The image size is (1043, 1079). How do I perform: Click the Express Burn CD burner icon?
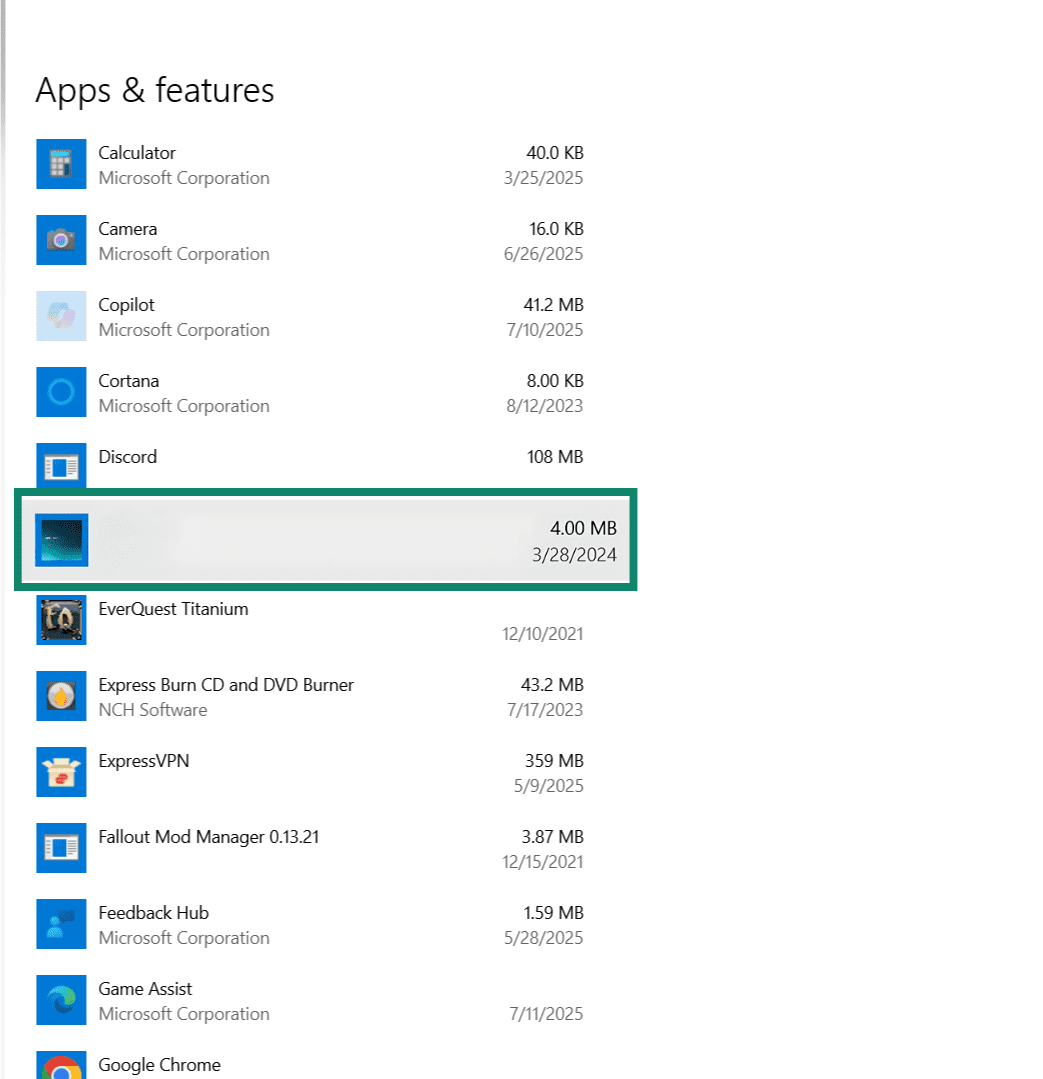point(61,696)
